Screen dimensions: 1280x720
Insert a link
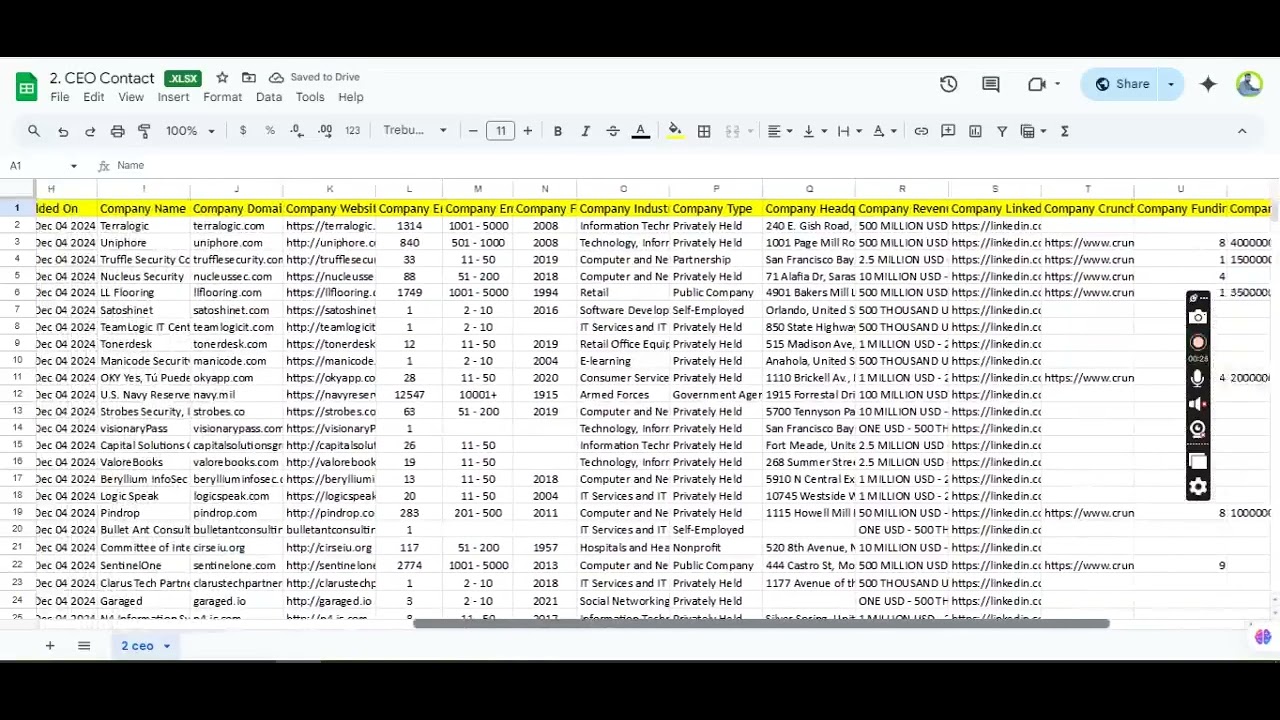click(x=921, y=131)
